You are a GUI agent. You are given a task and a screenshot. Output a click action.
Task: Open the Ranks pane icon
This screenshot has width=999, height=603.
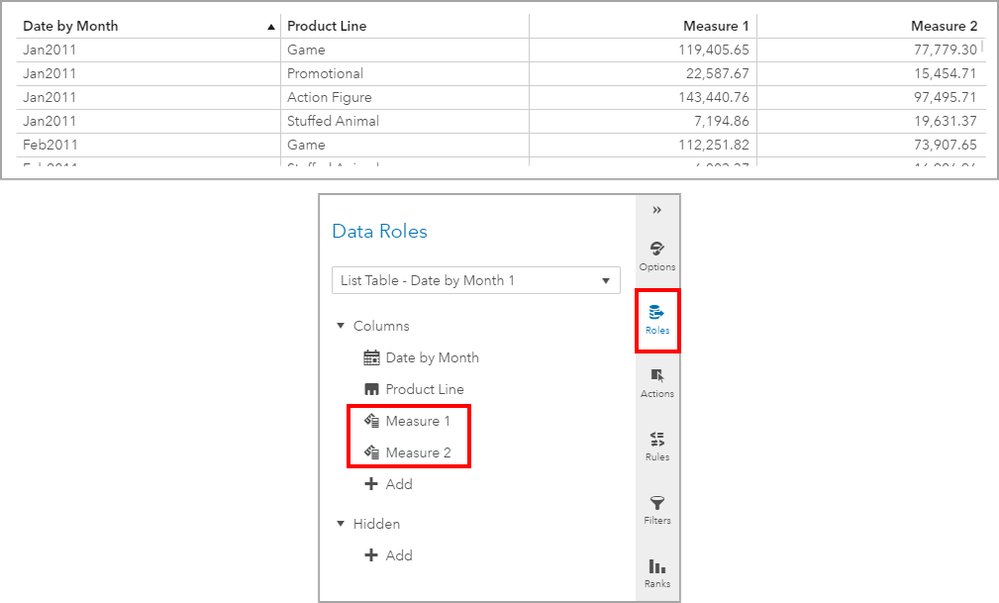657,571
